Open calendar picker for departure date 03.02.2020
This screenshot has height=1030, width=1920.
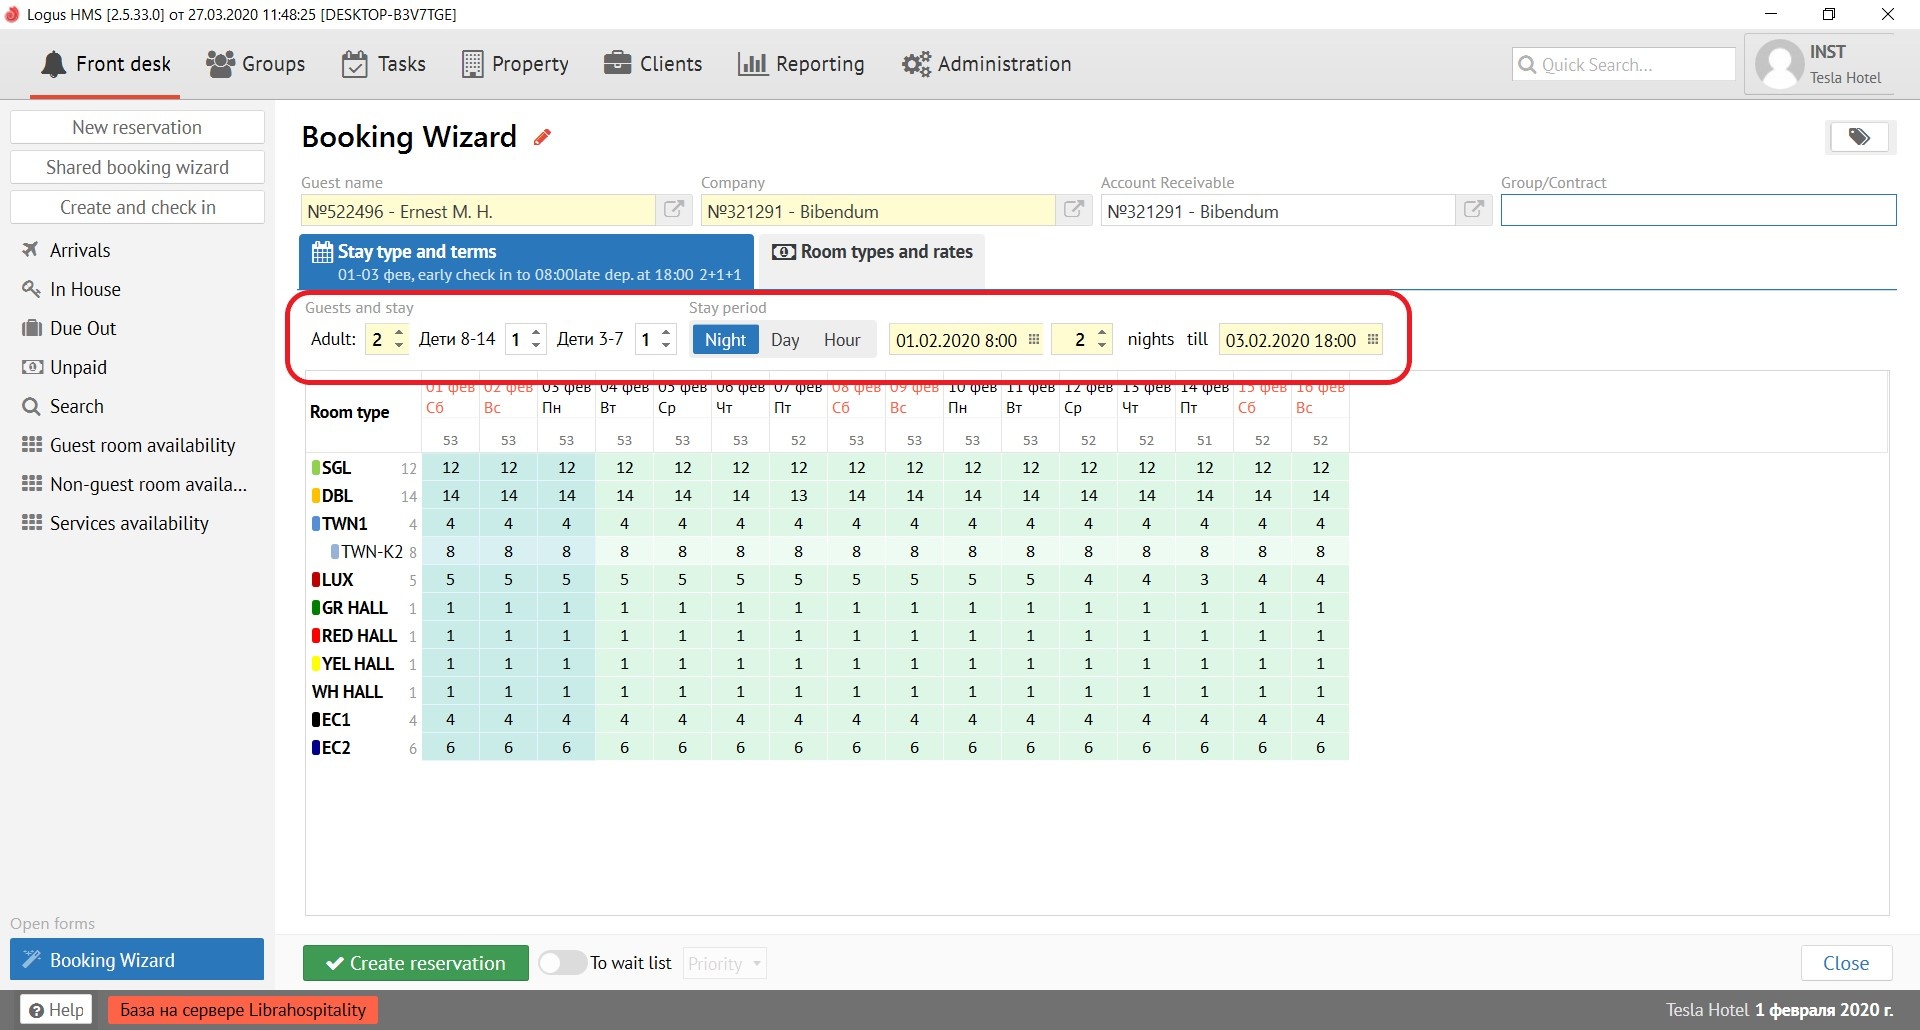click(x=1373, y=340)
